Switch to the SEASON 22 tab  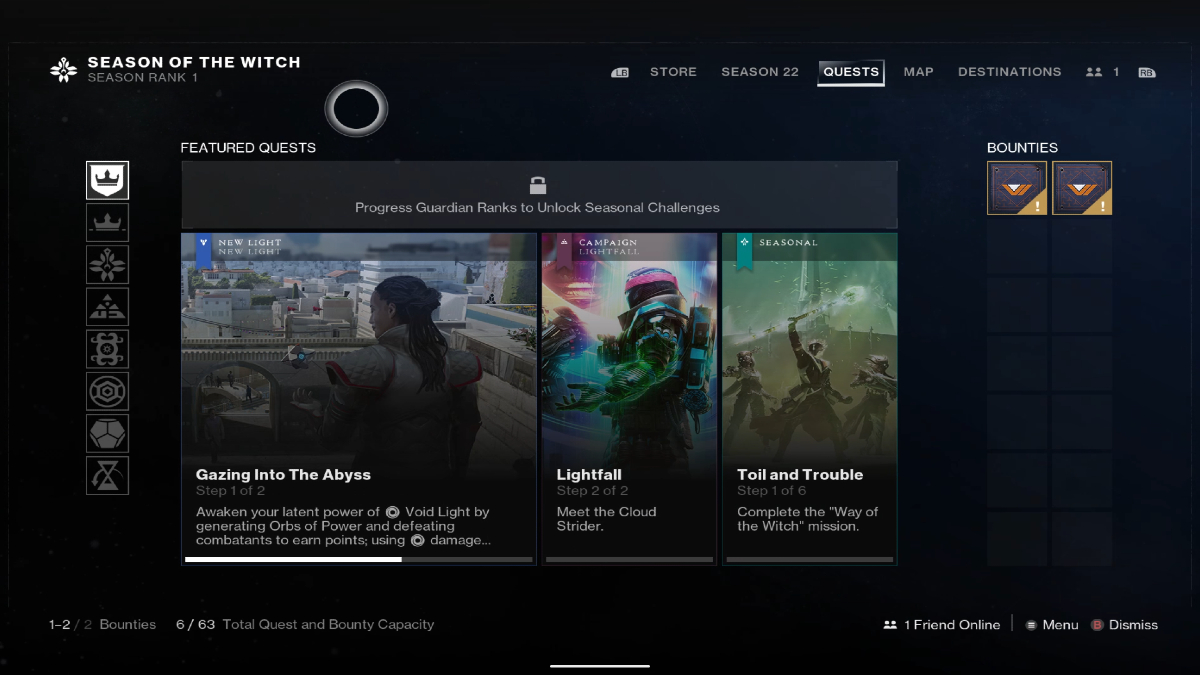tap(760, 71)
